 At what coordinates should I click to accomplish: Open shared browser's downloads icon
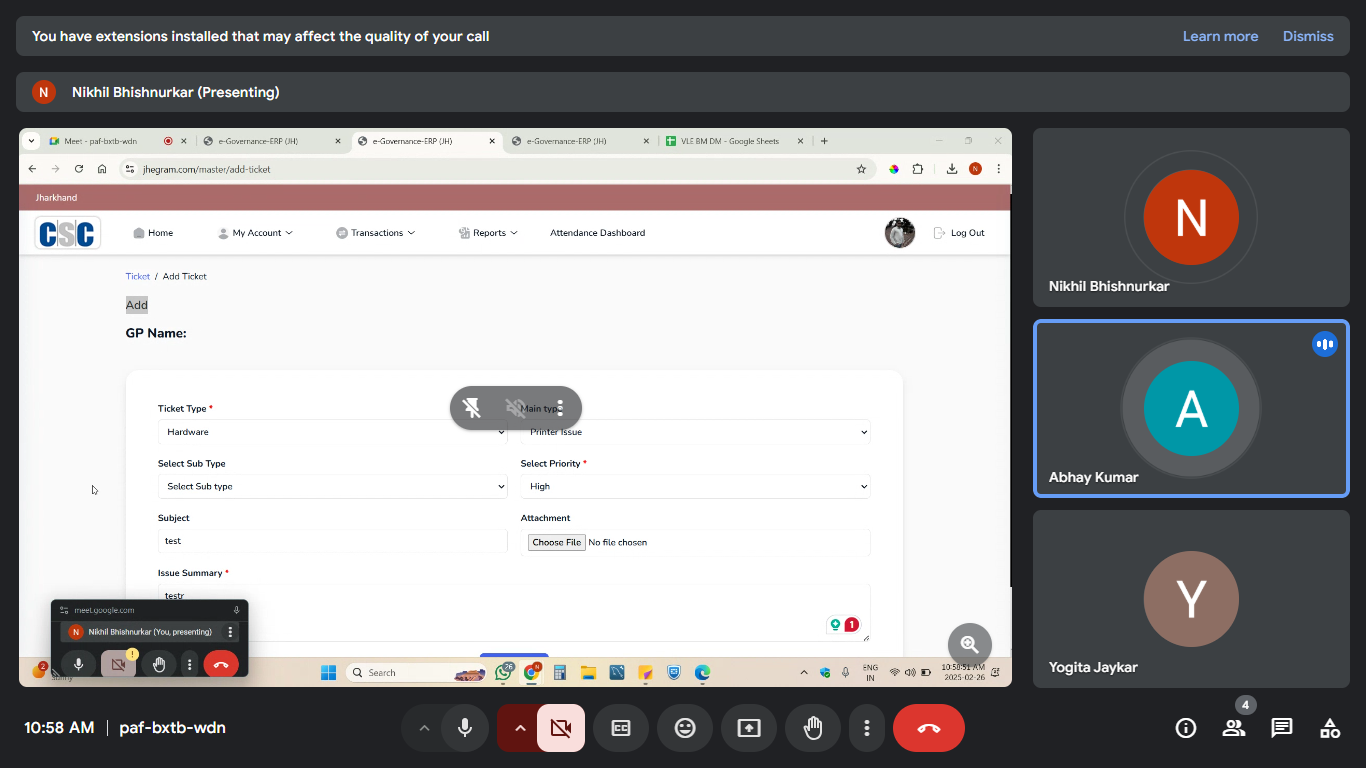[952, 169]
